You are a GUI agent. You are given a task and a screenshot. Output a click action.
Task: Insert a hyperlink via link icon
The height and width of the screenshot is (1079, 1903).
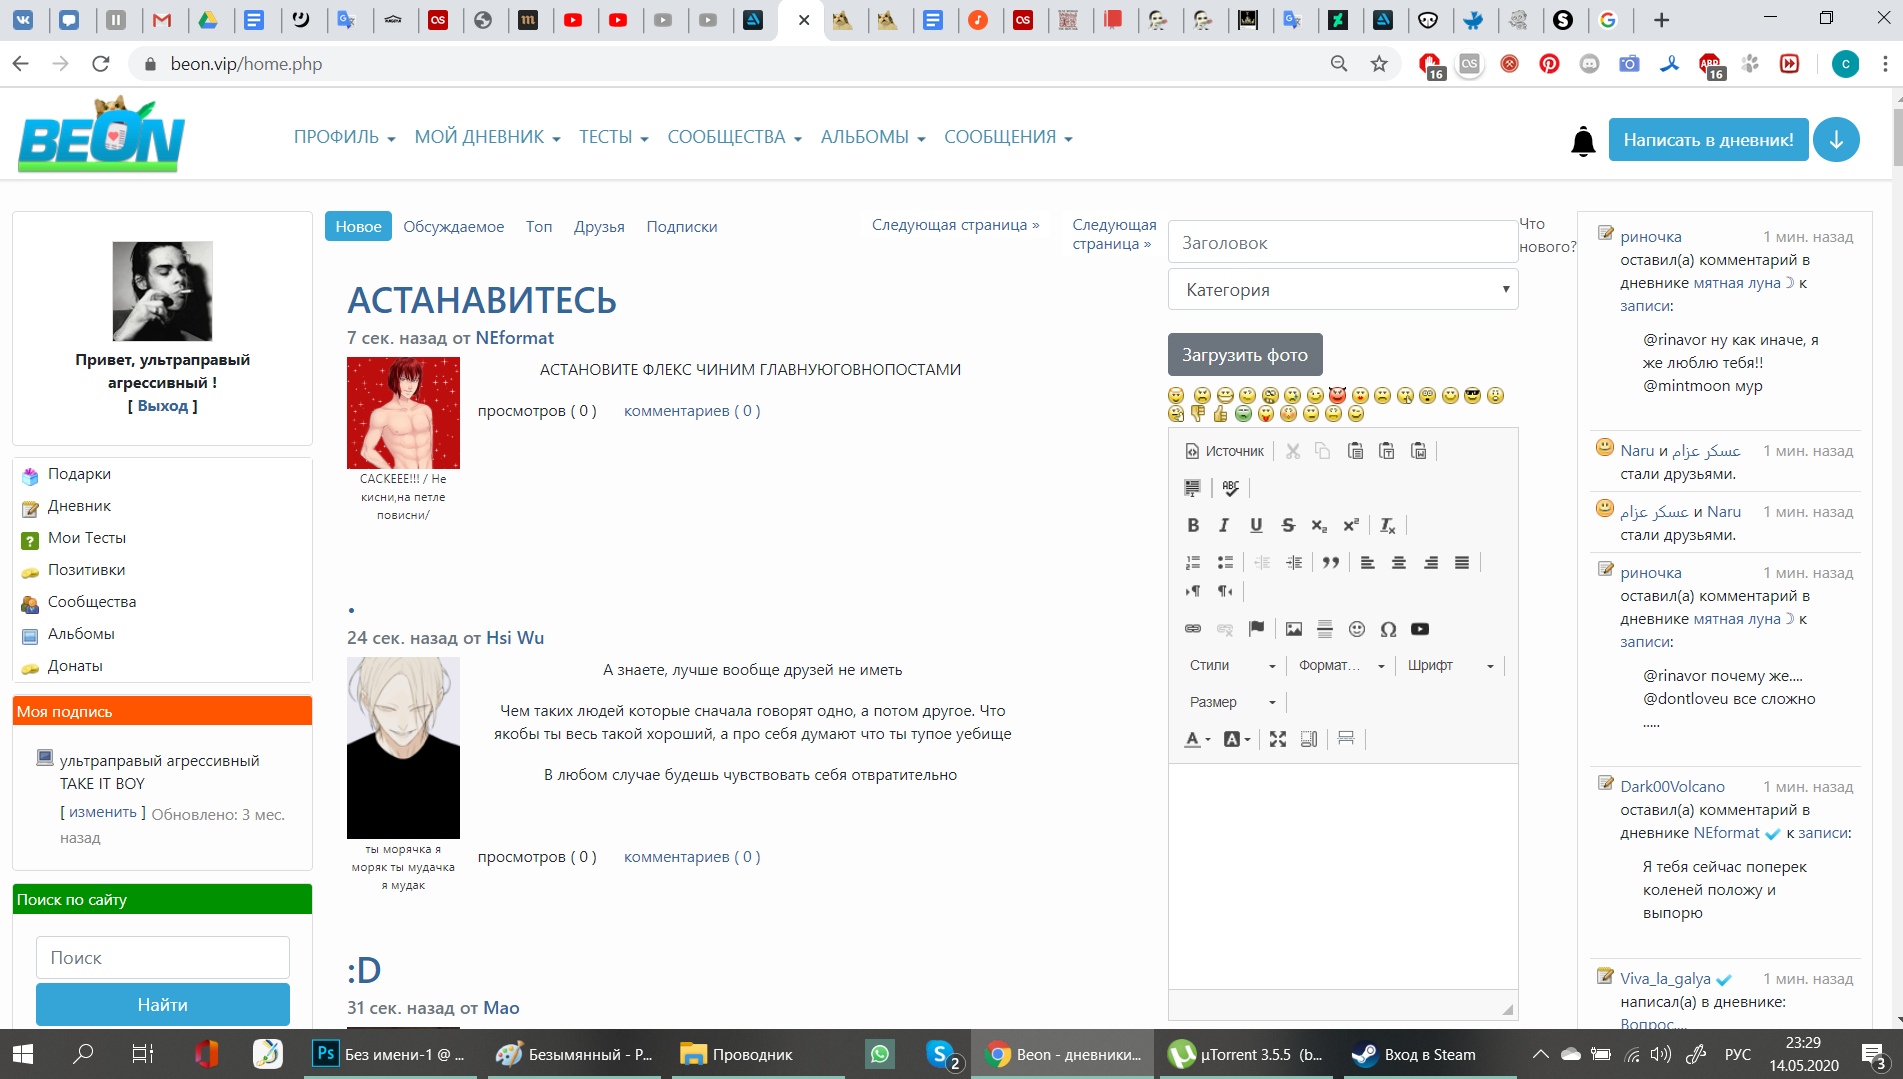[1193, 629]
